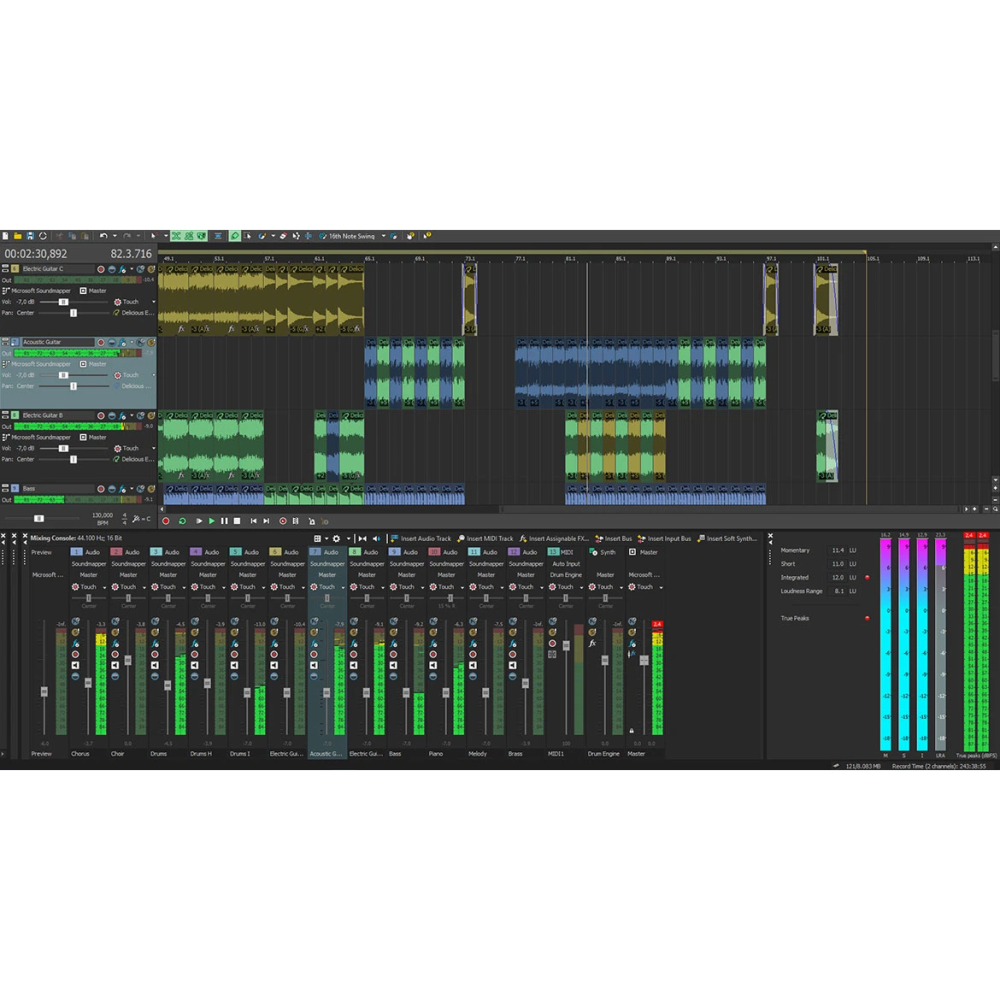This screenshot has height=1000, width=1000.
Task: Select the Erase tool
Action: click(x=283, y=236)
